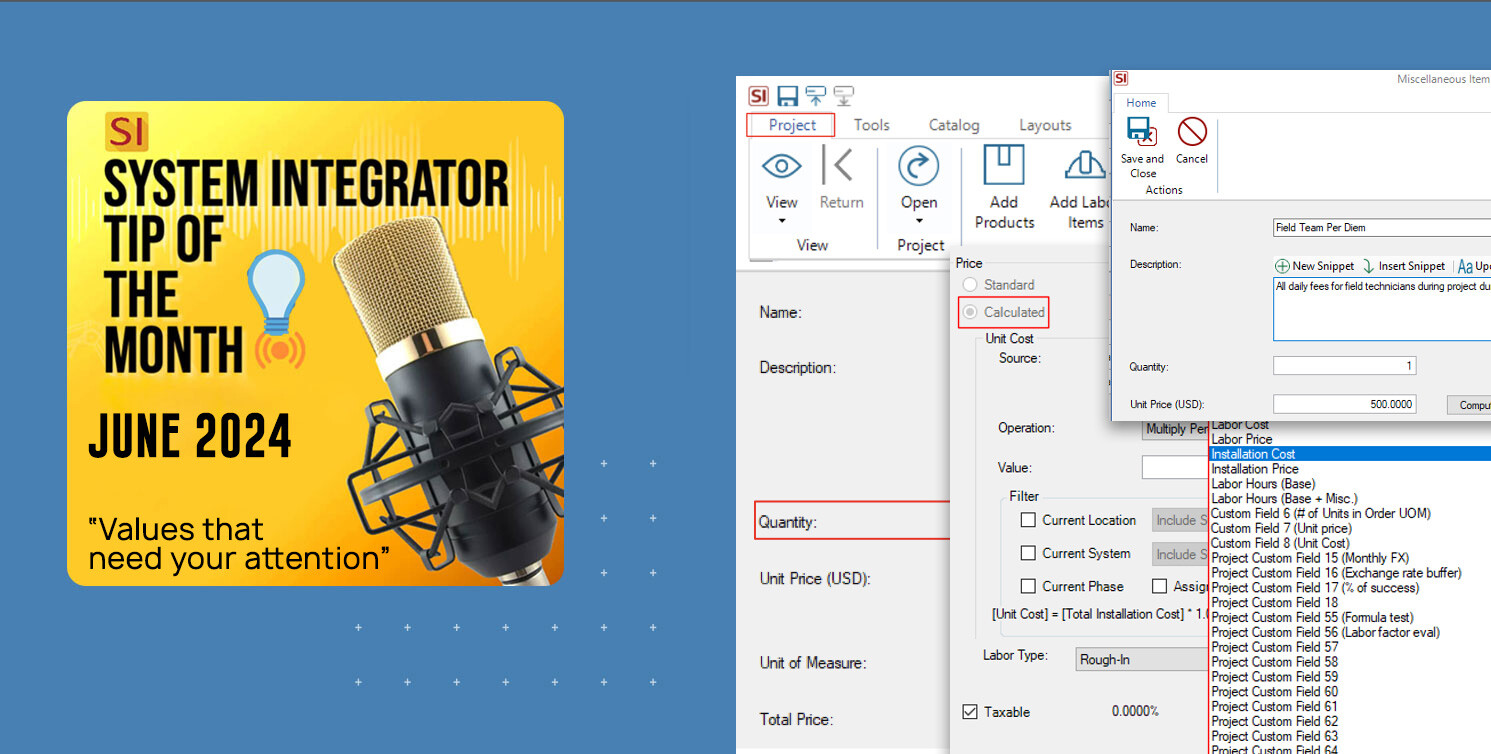1491x754 pixels.
Task: Check the Current Phase filter checkbox
Action: tap(1028, 586)
